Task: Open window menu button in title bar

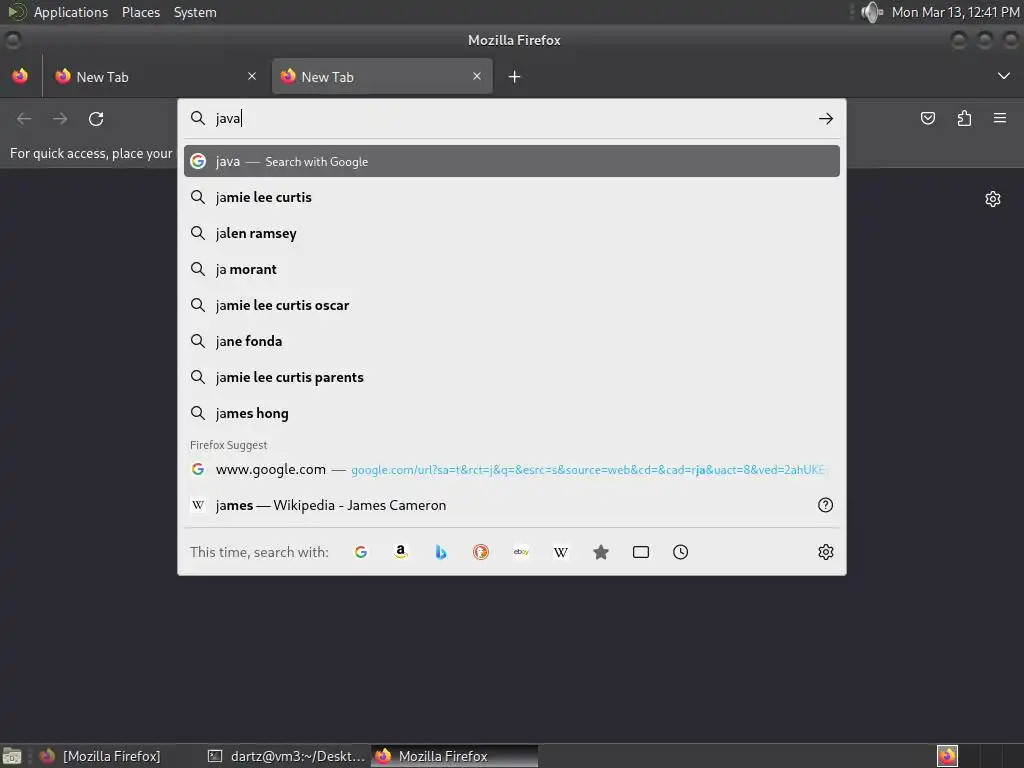Action: tap(12, 40)
